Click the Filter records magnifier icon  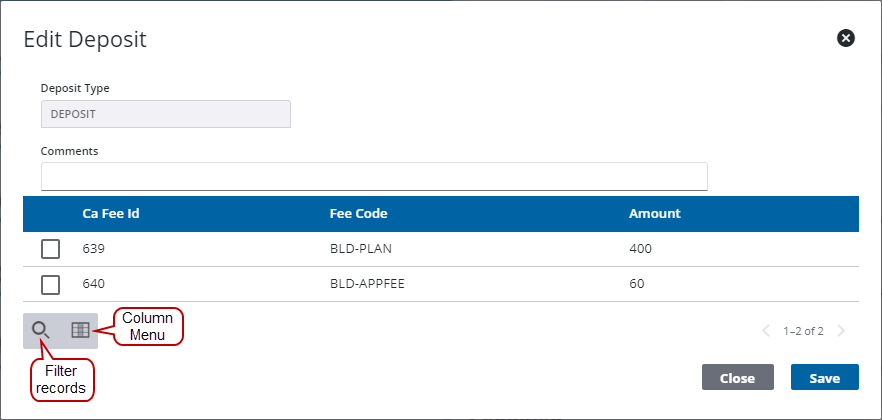[41, 330]
